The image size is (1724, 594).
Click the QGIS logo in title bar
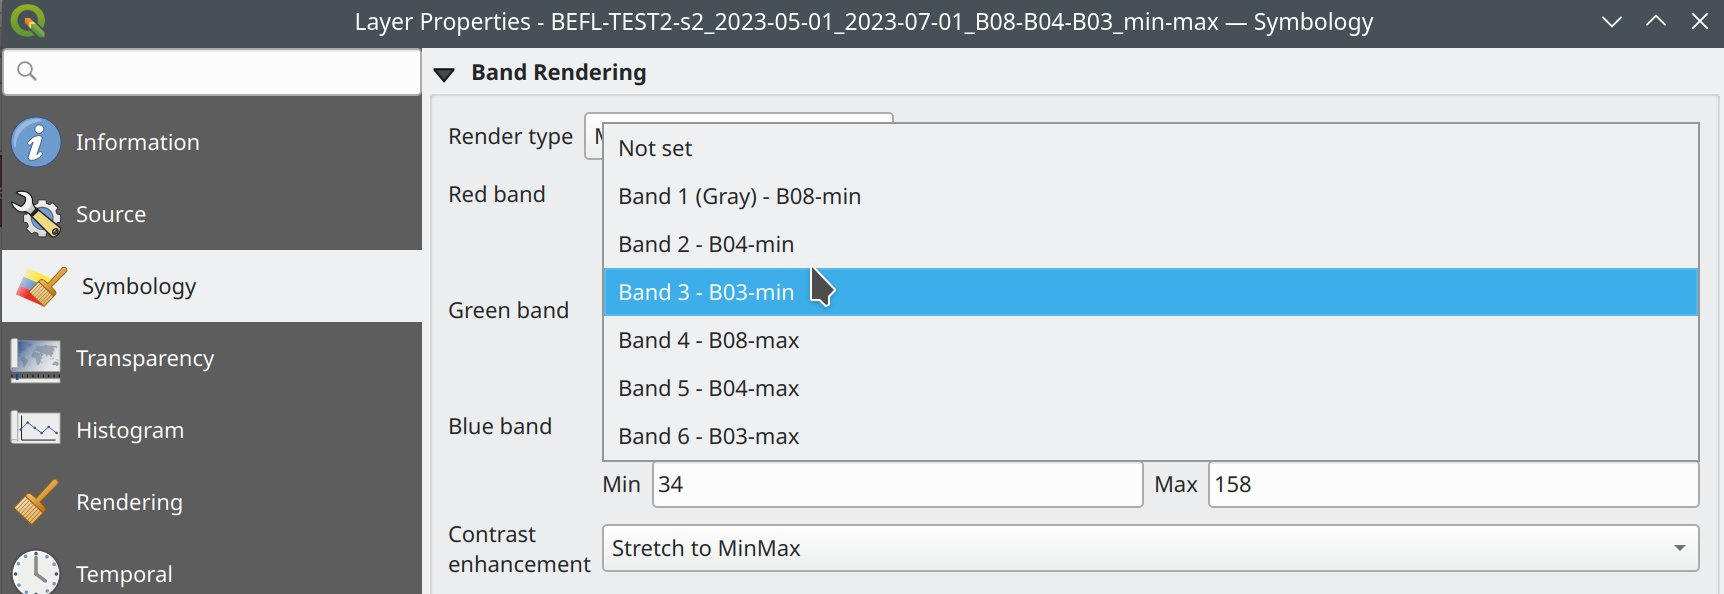tap(27, 21)
